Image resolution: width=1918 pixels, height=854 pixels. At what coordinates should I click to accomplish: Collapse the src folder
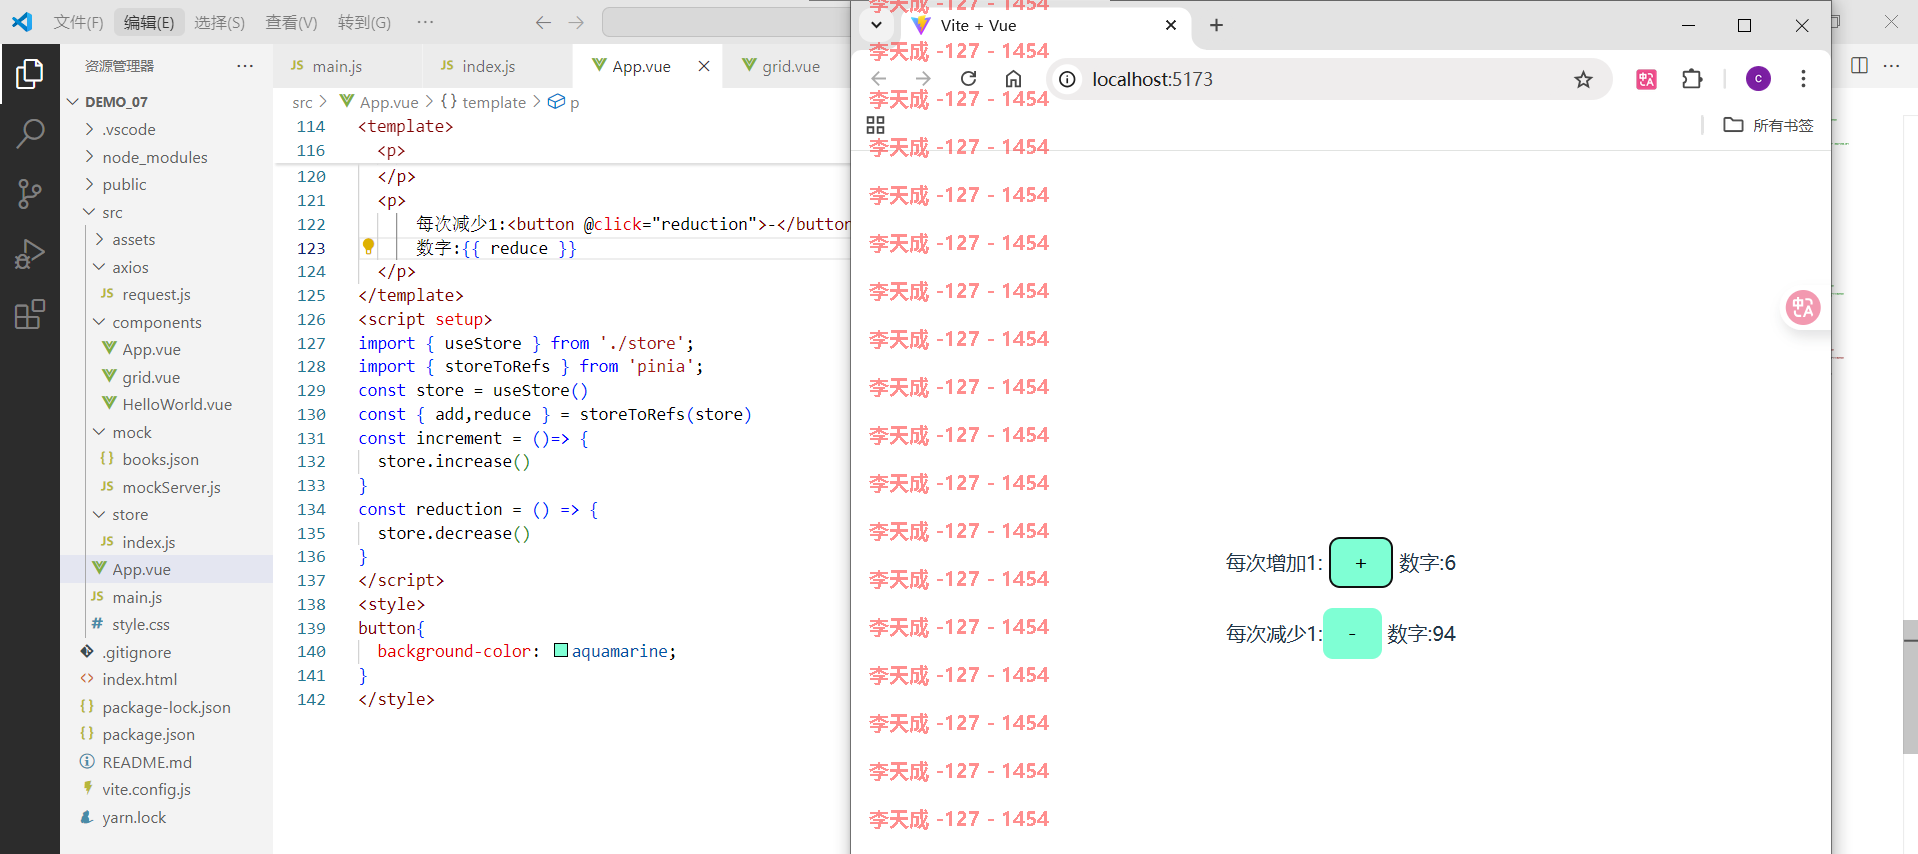90,212
